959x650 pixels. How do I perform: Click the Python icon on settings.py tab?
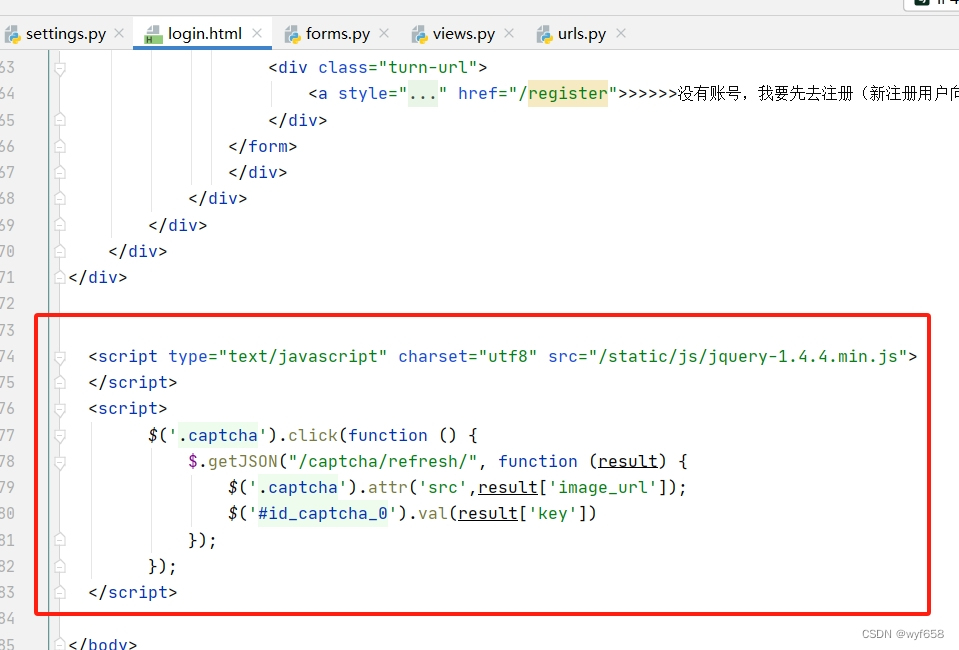13,32
